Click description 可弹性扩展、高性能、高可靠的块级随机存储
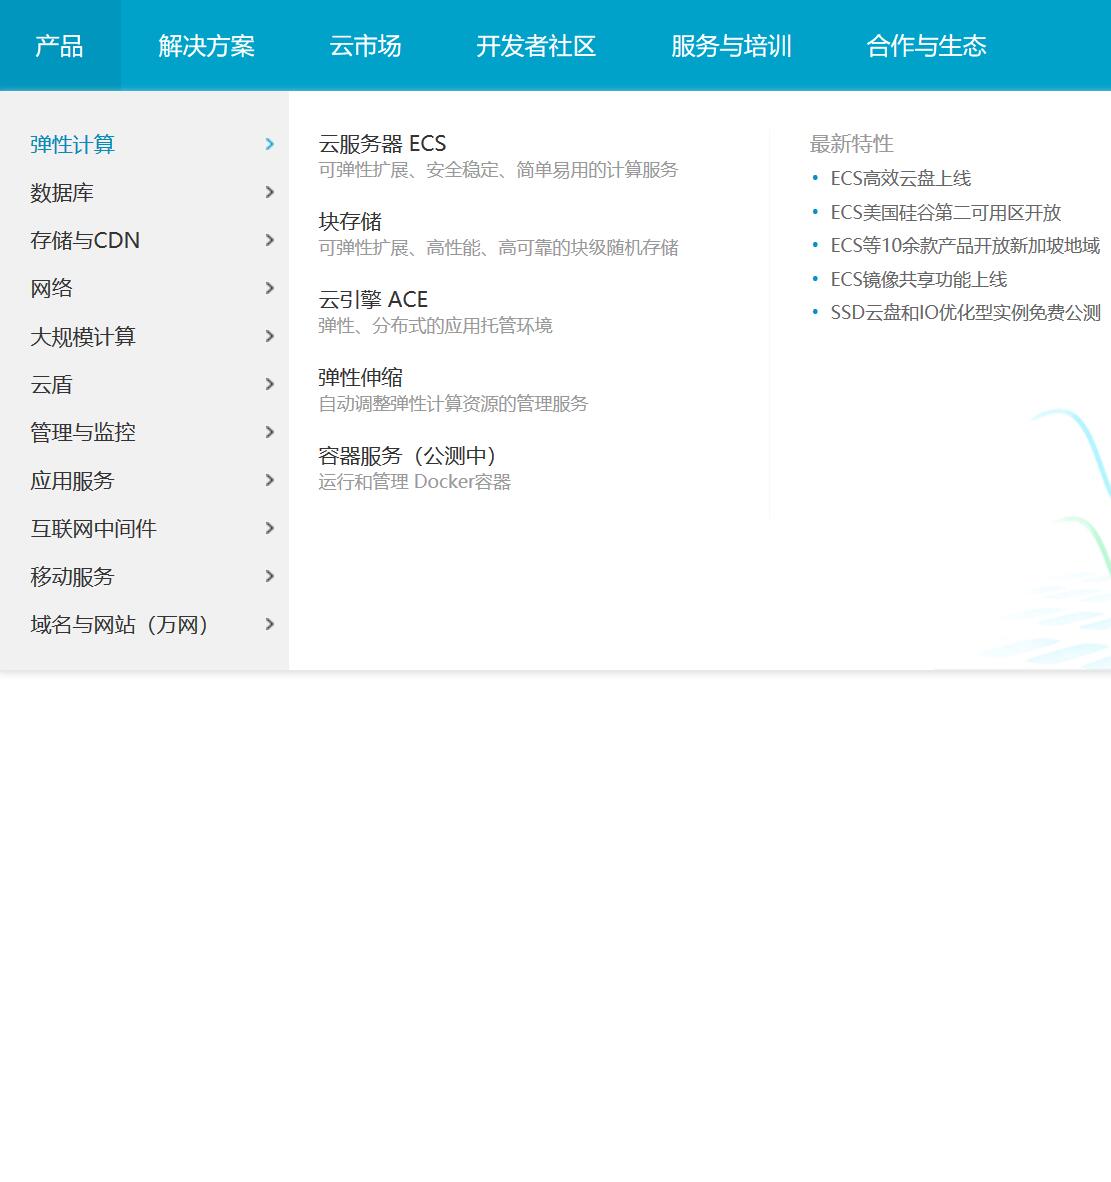Image resolution: width=1111 pixels, height=1182 pixels. tap(498, 247)
